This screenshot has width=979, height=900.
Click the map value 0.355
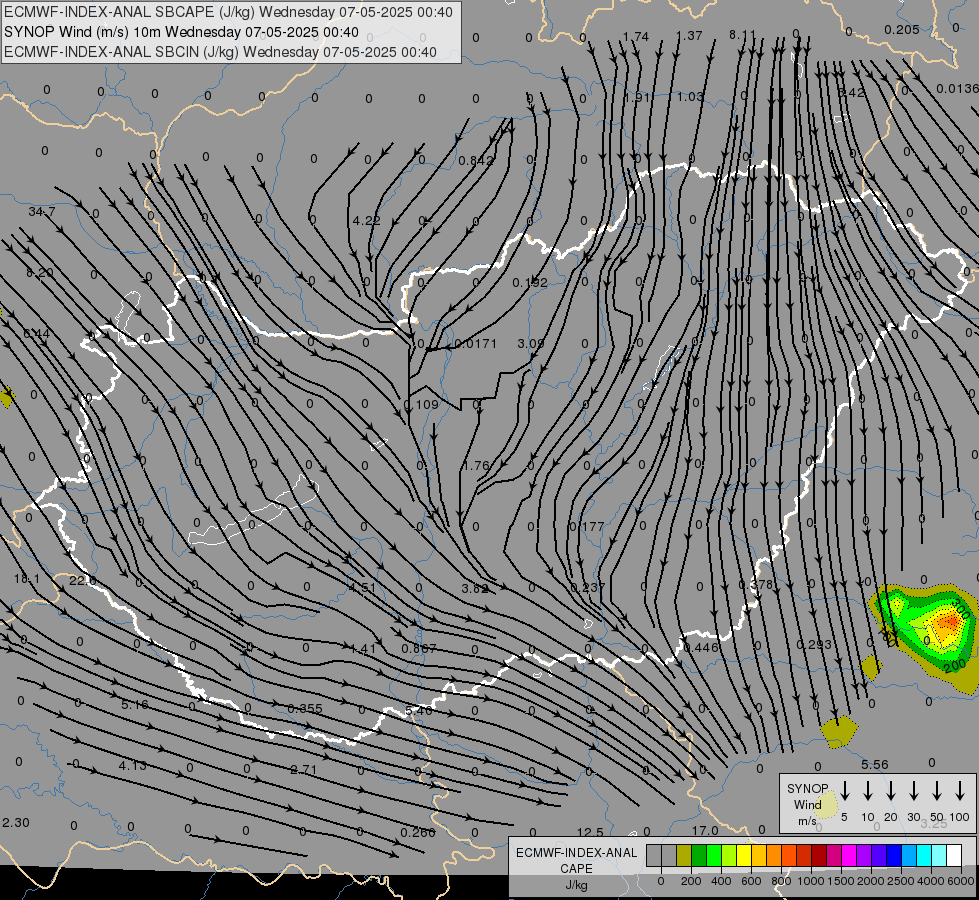point(305,709)
